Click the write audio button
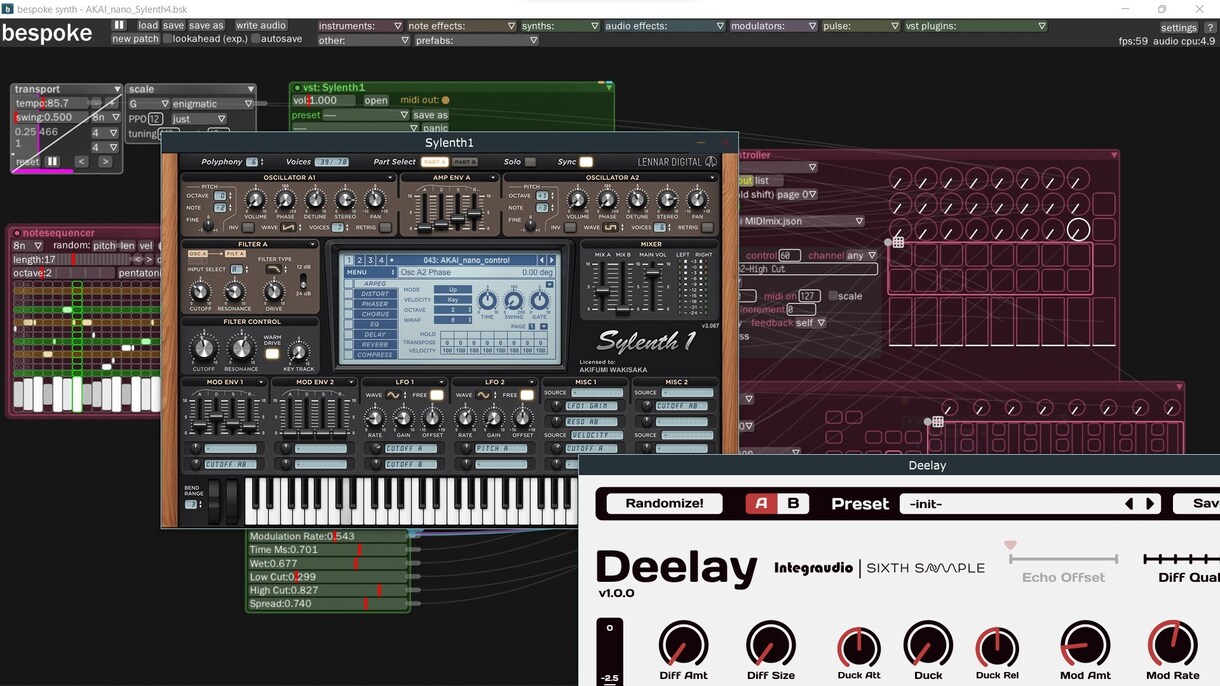1220x686 pixels. 261,26
